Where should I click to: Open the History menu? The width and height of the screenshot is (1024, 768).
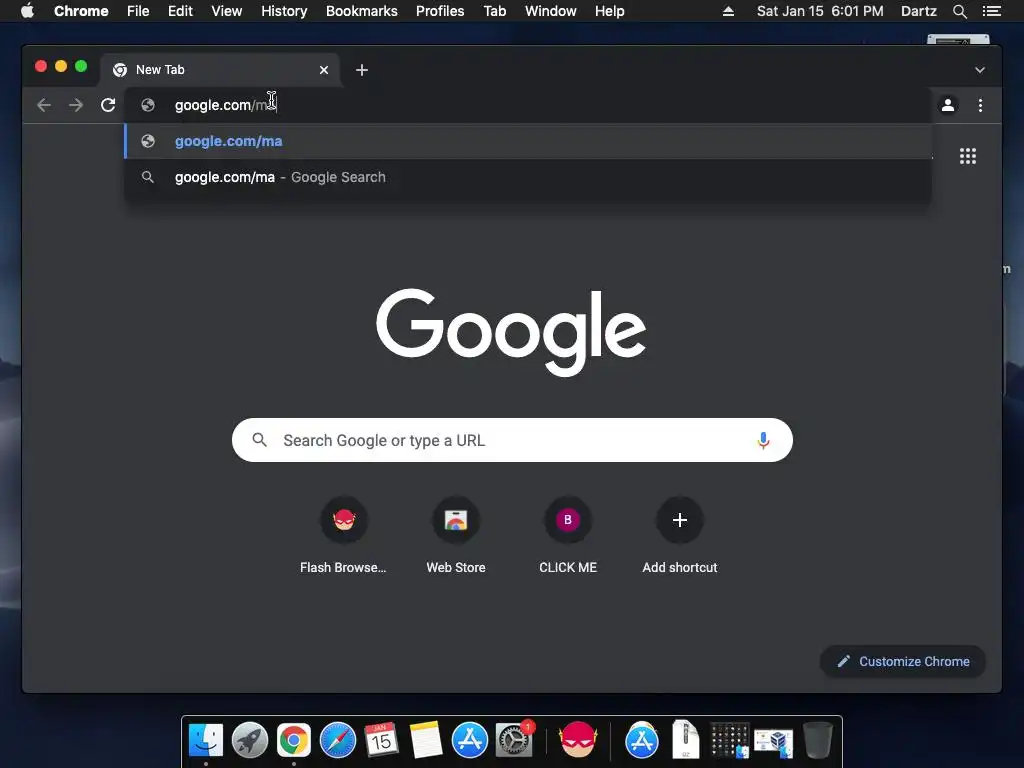coord(284,11)
